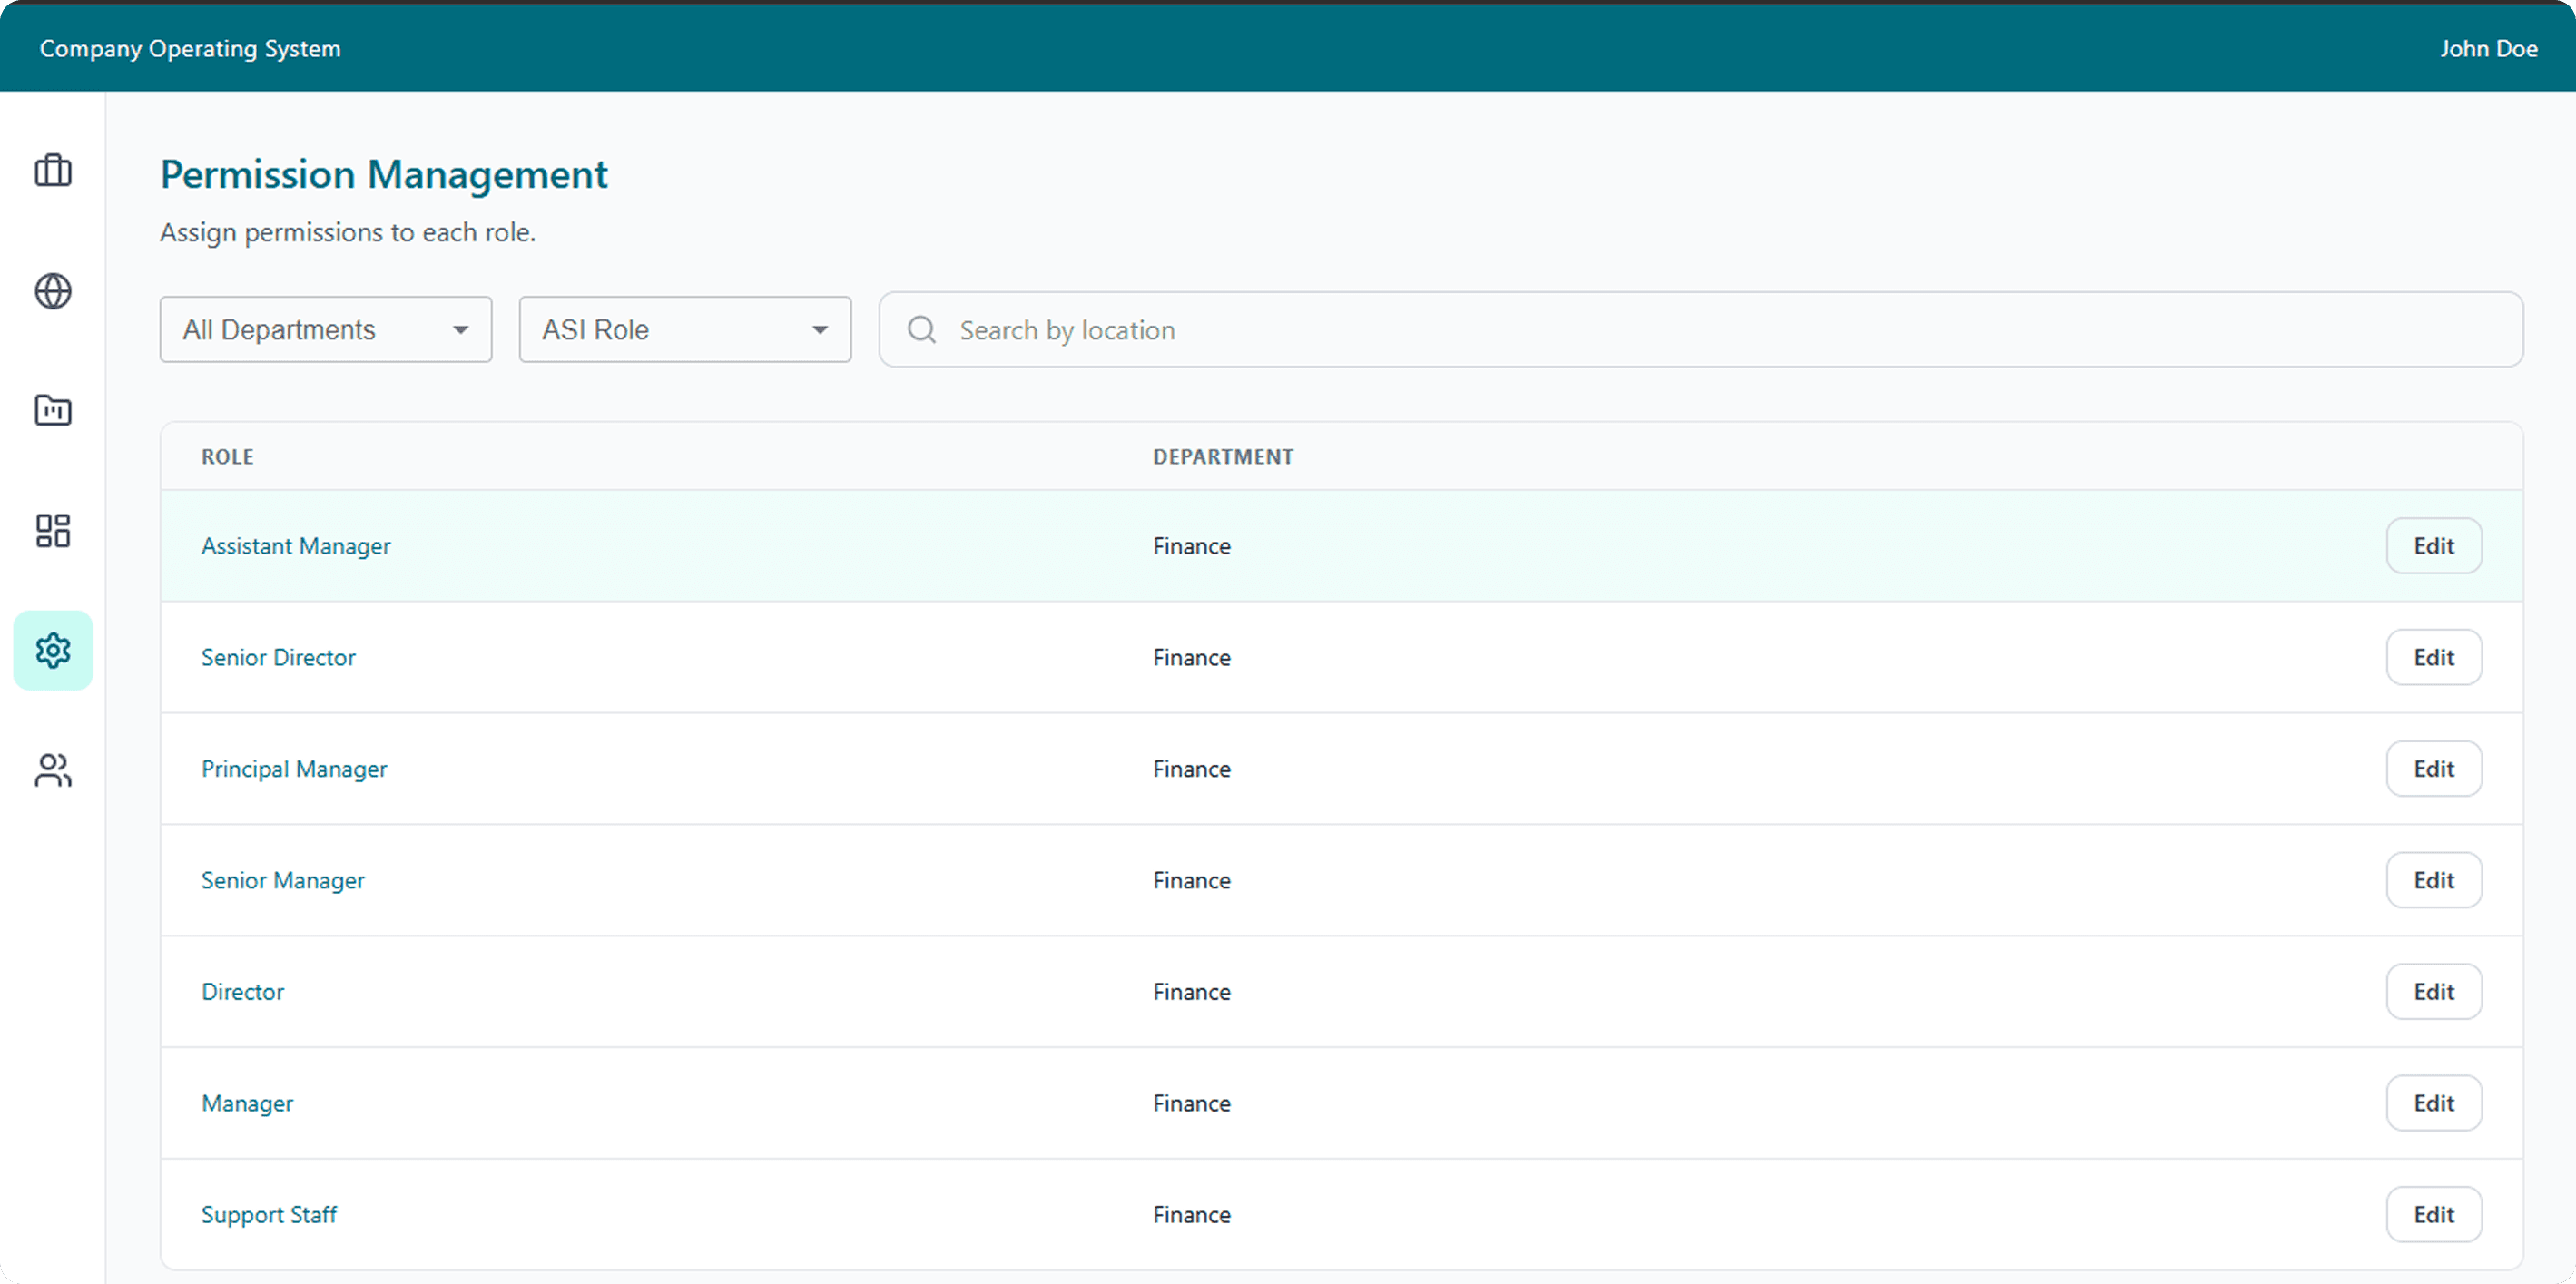The width and height of the screenshot is (2576, 1284).
Task: Open the Support Staff role link
Action: pyautogui.click(x=269, y=1215)
